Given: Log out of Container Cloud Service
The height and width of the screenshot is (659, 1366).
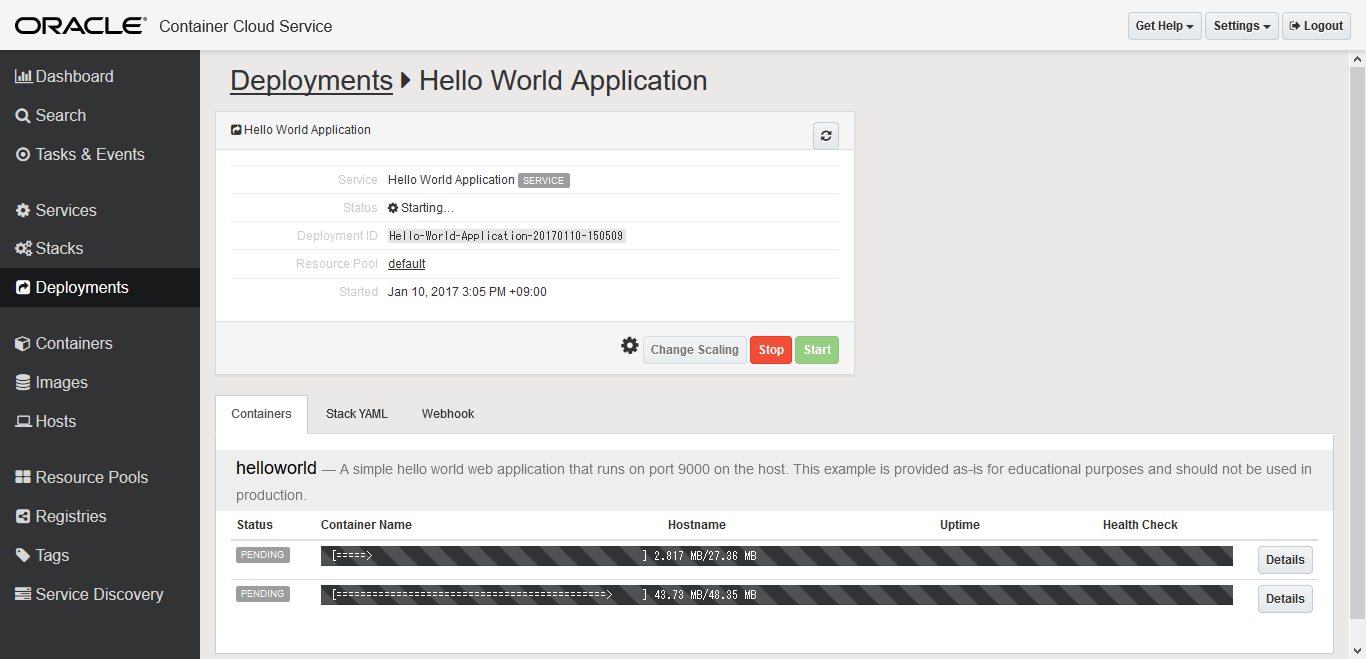Looking at the screenshot, I should [1316, 26].
